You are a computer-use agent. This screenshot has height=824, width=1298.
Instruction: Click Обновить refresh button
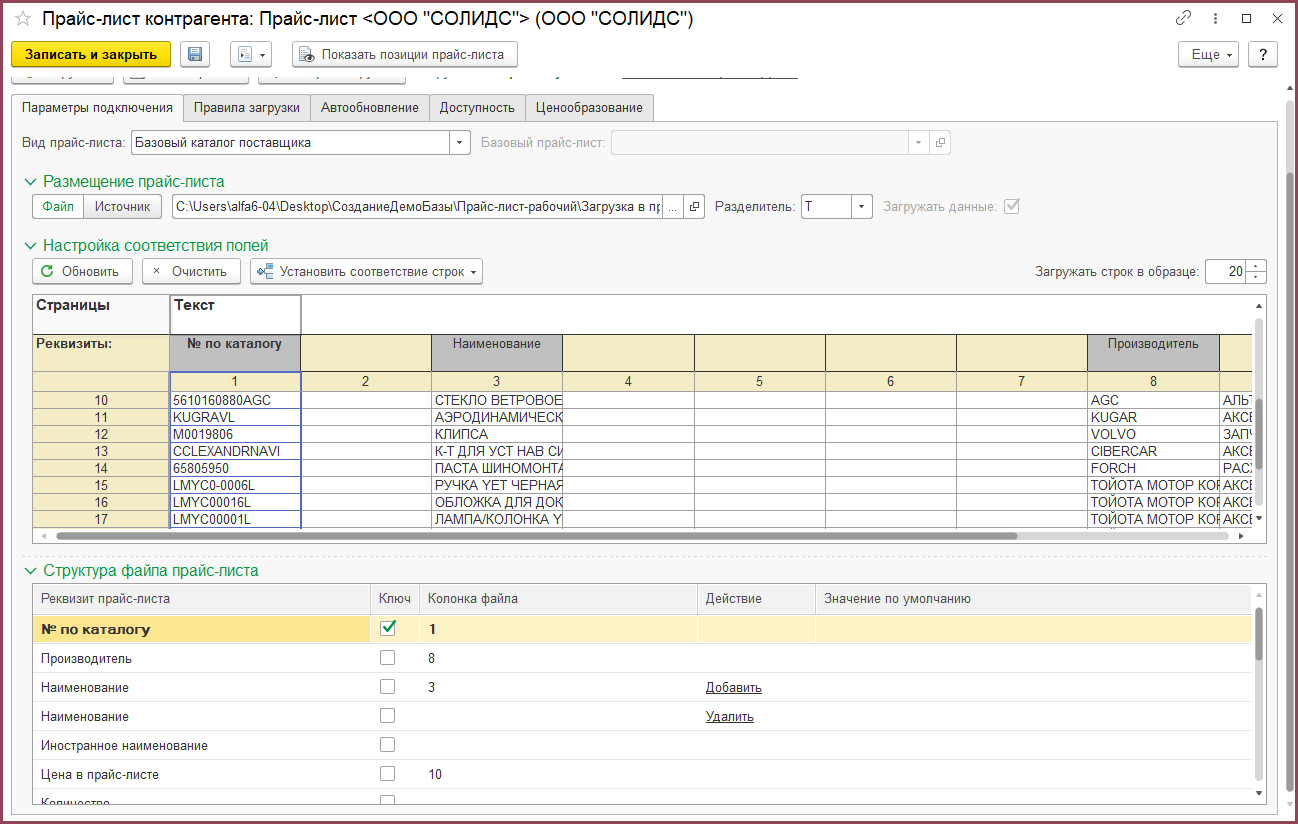click(83, 271)
